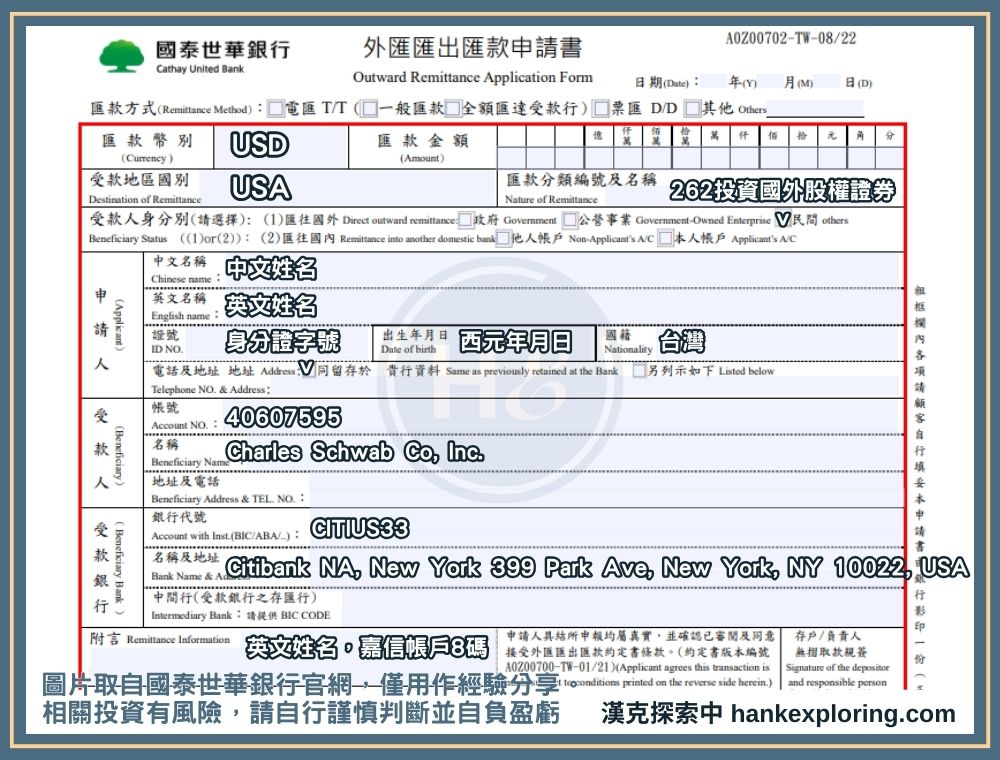Image resolution: width=1000 pixels, height=760 pixels.
Task: Click the 存戶/負責人 signature label
Action: 828,636
